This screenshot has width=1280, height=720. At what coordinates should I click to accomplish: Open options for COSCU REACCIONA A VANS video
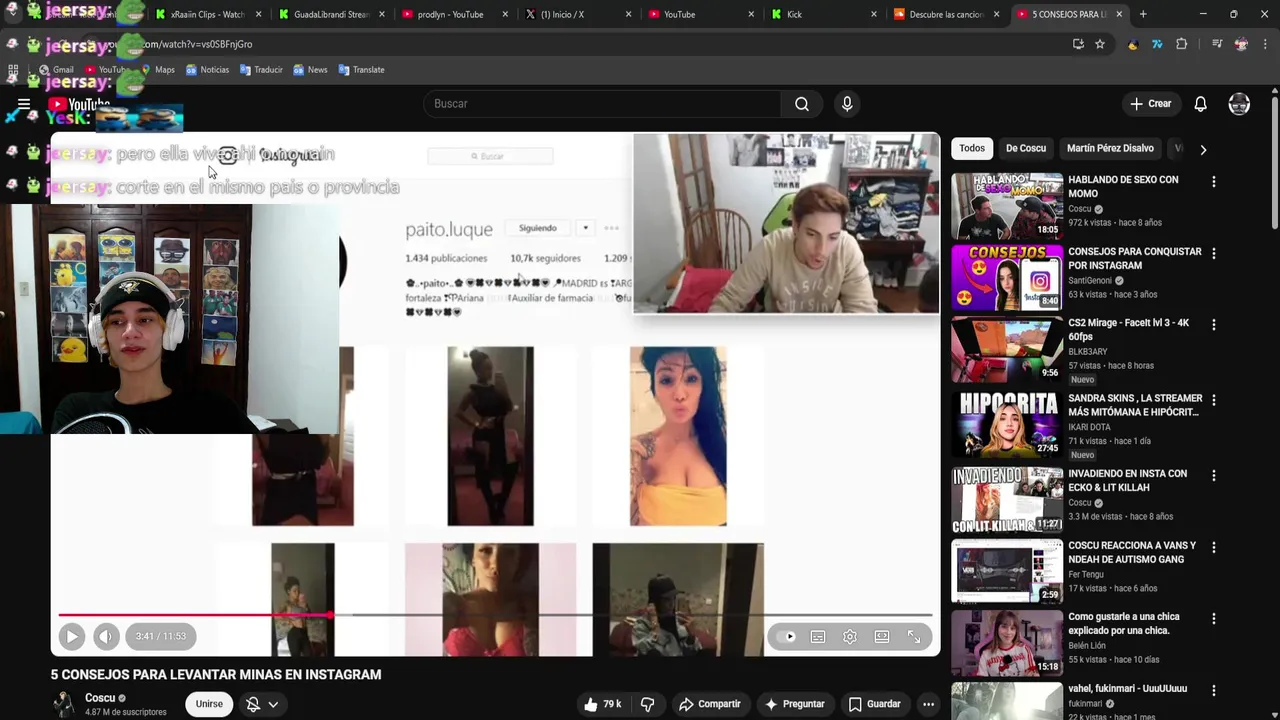[1213, 548]
